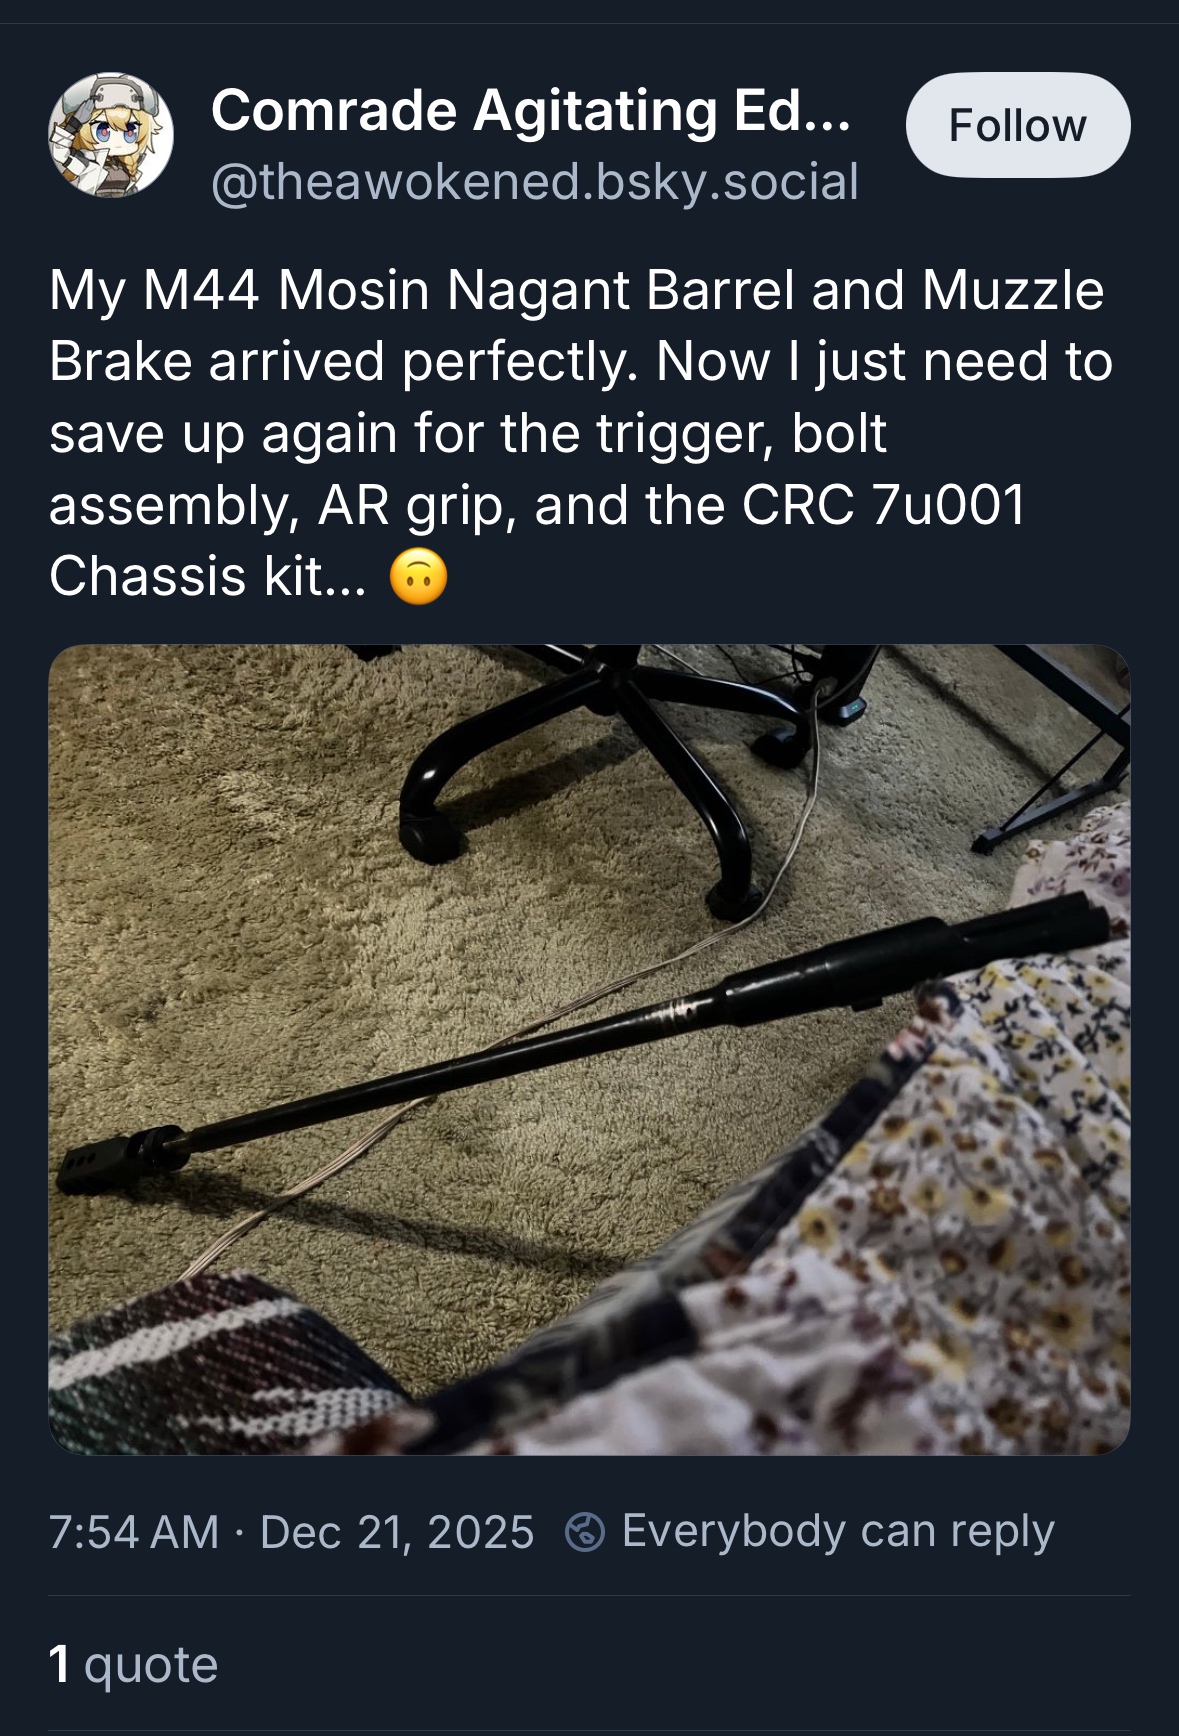
Task: Click the post text mentioning M44 Mosin Nagant
Action: click(x=575, y=290)
